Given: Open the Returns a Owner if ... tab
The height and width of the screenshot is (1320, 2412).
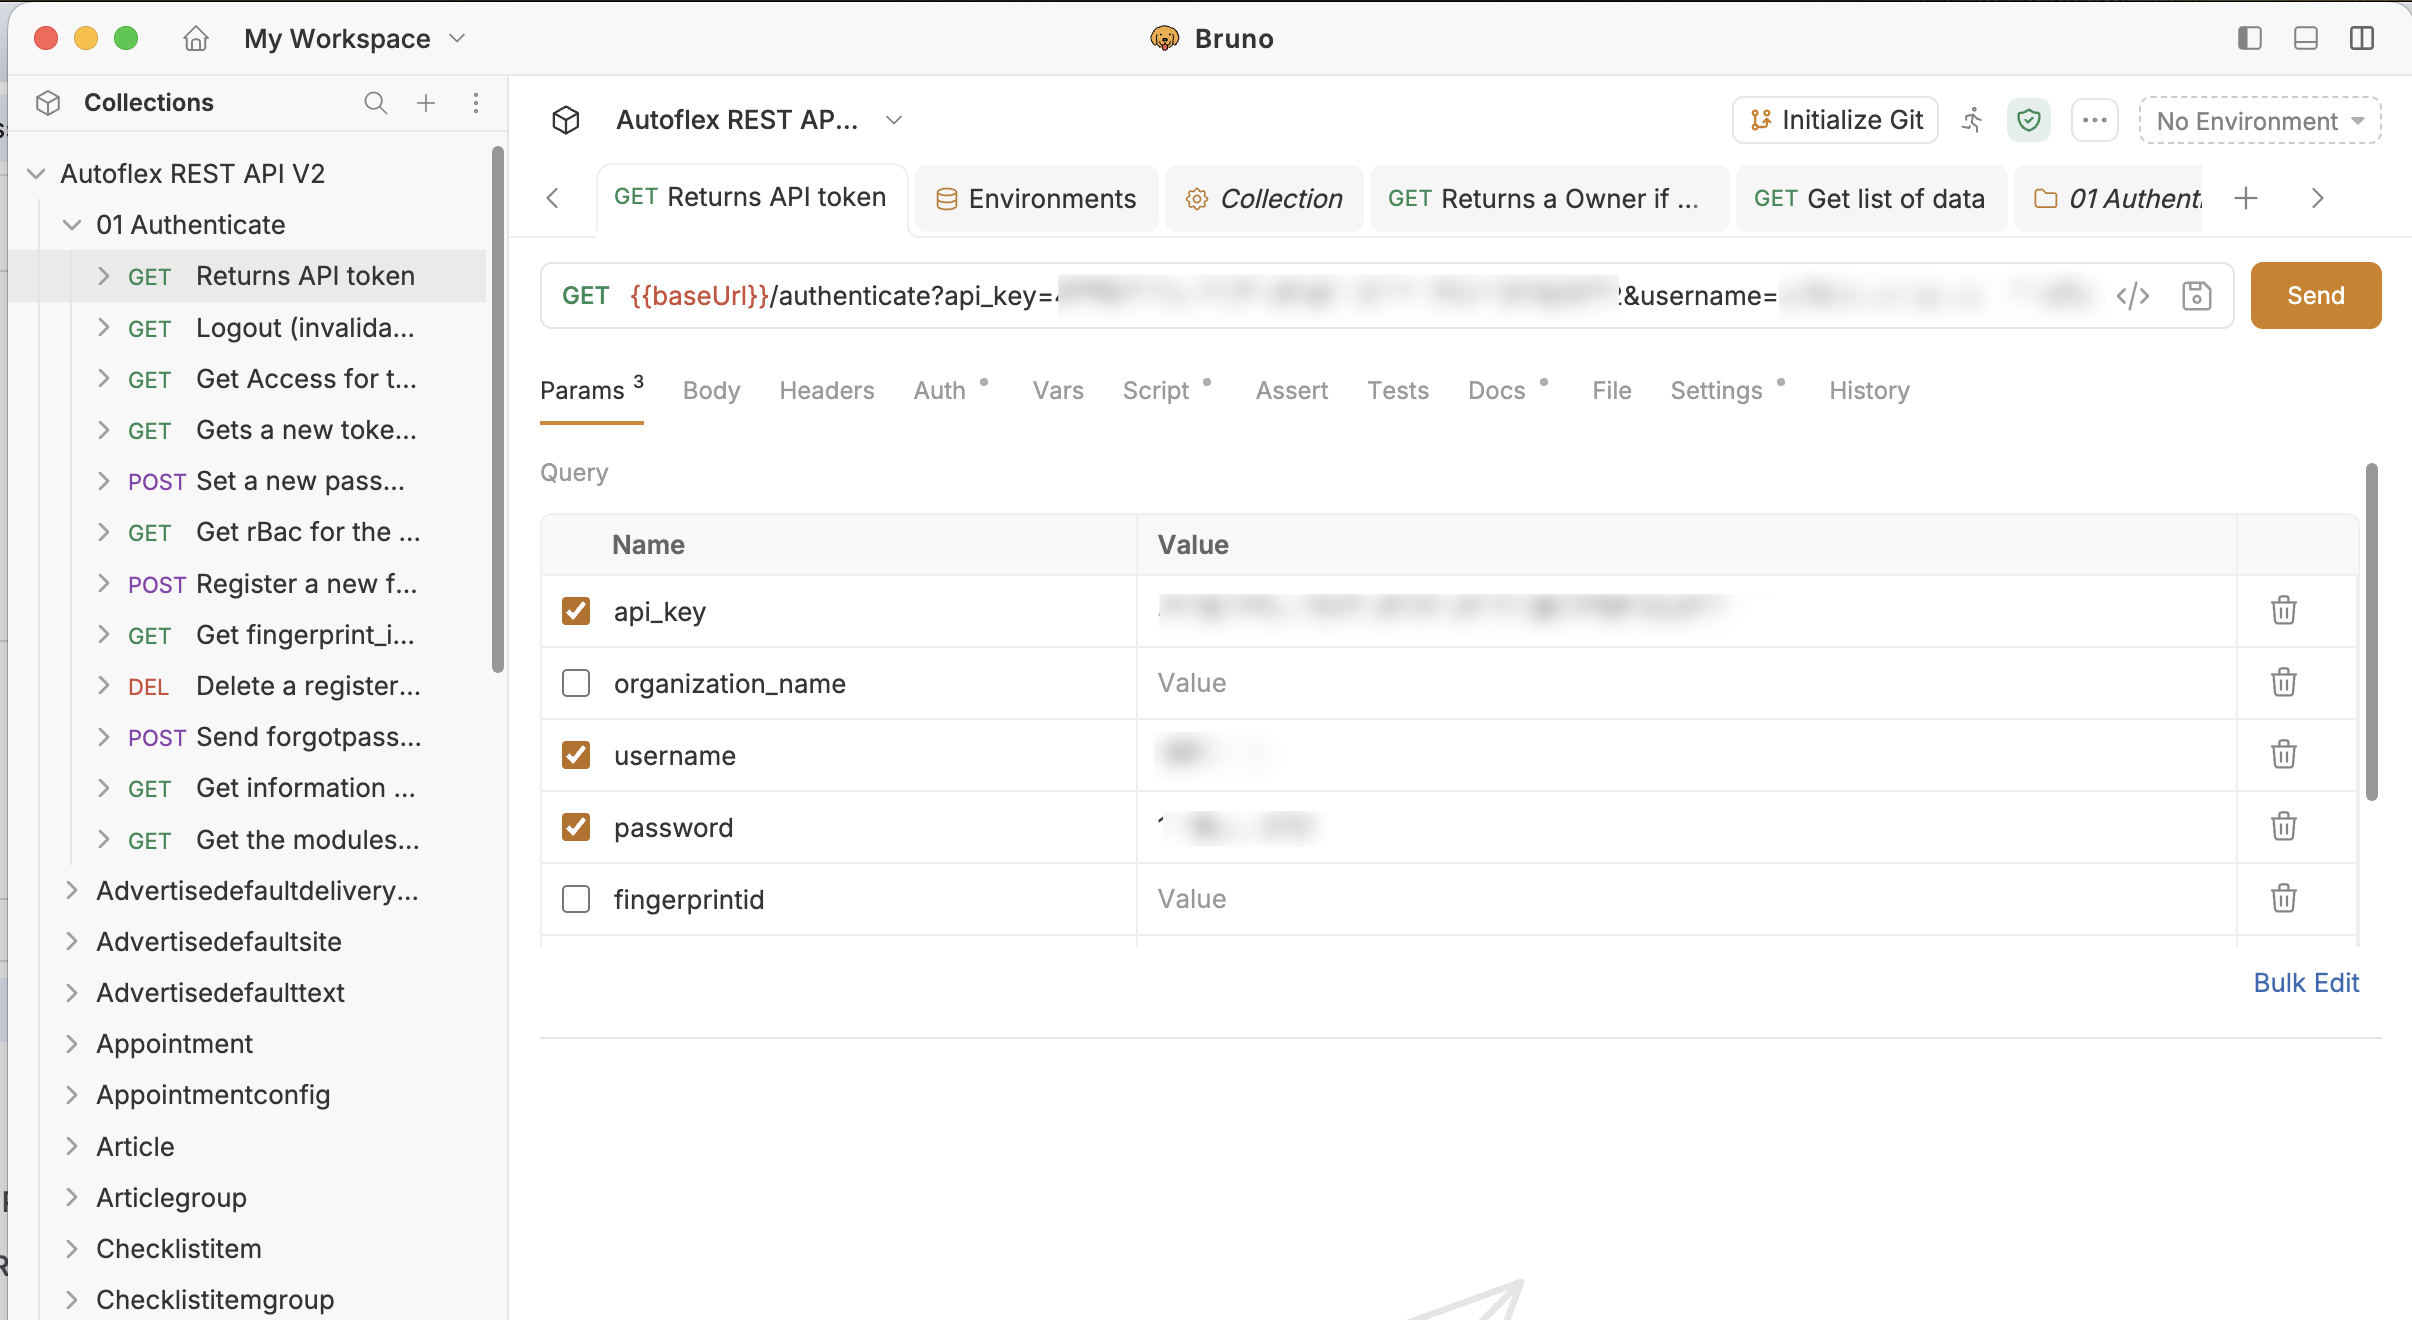Looking at the screenshot, I should pyautogui.click(x=1550, y=199).
